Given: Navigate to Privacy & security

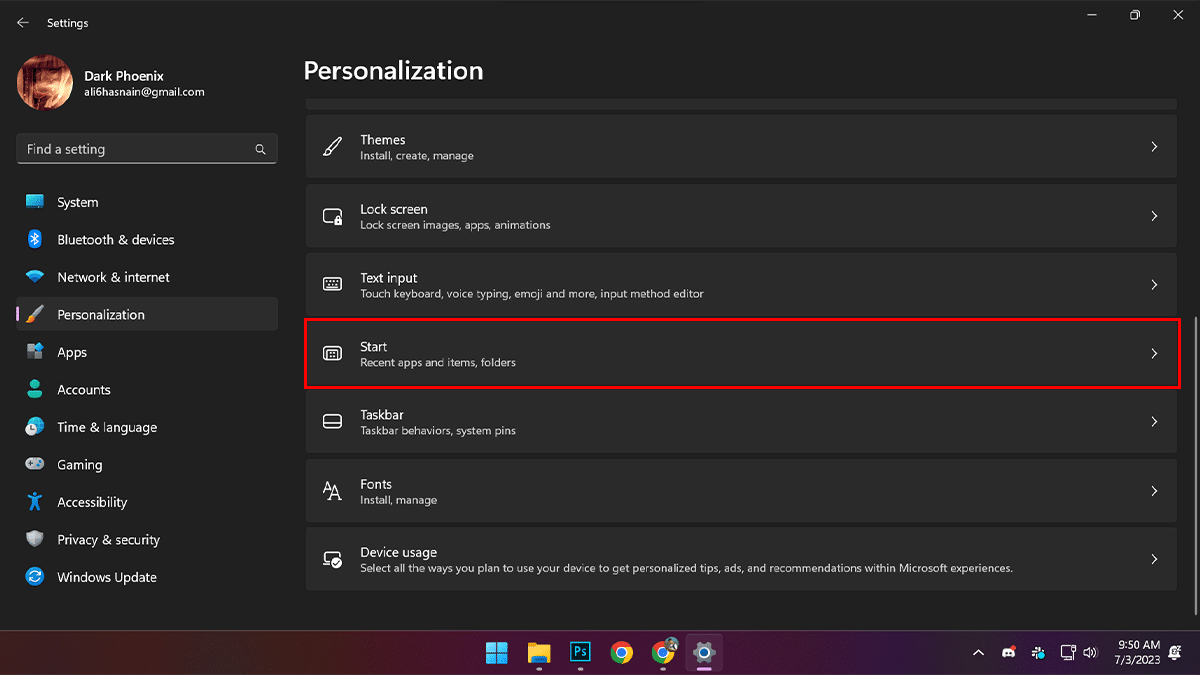Looking at the screenshot, I should click(108, 540).
